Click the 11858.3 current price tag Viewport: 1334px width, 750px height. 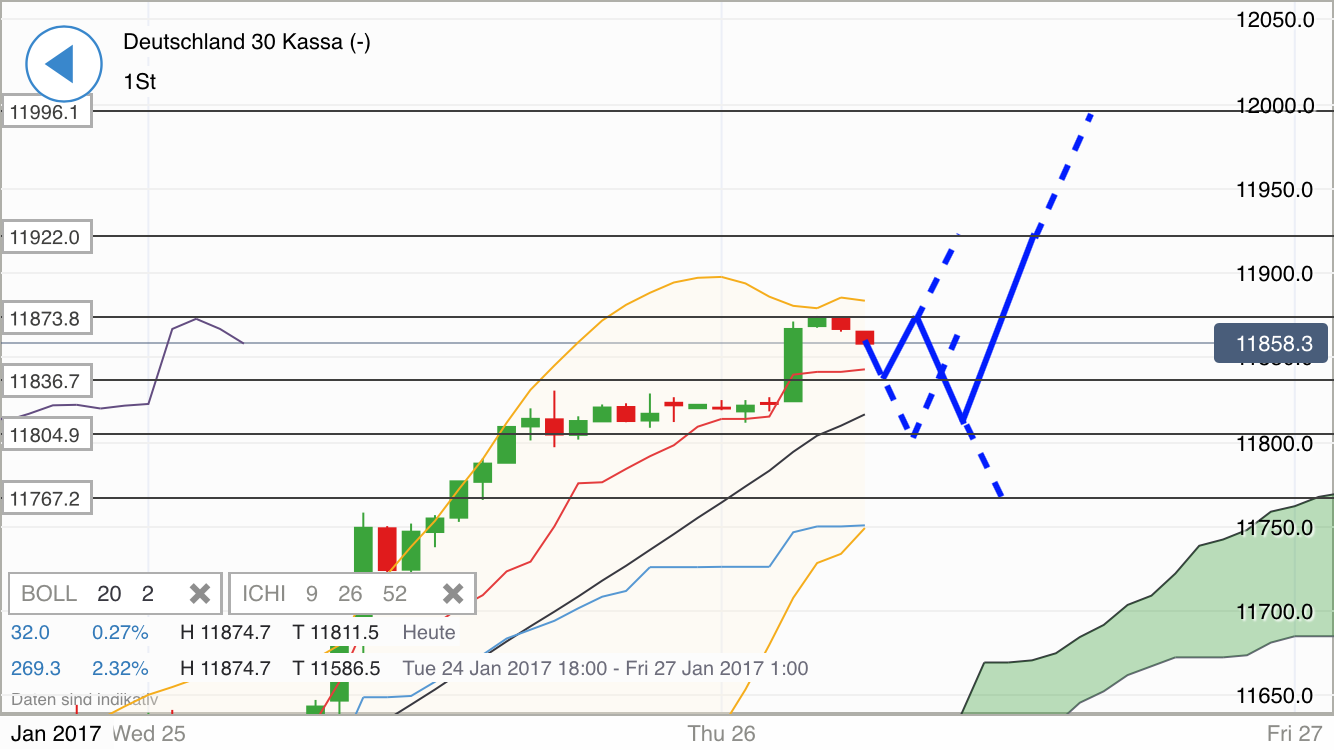point(1272,343)
